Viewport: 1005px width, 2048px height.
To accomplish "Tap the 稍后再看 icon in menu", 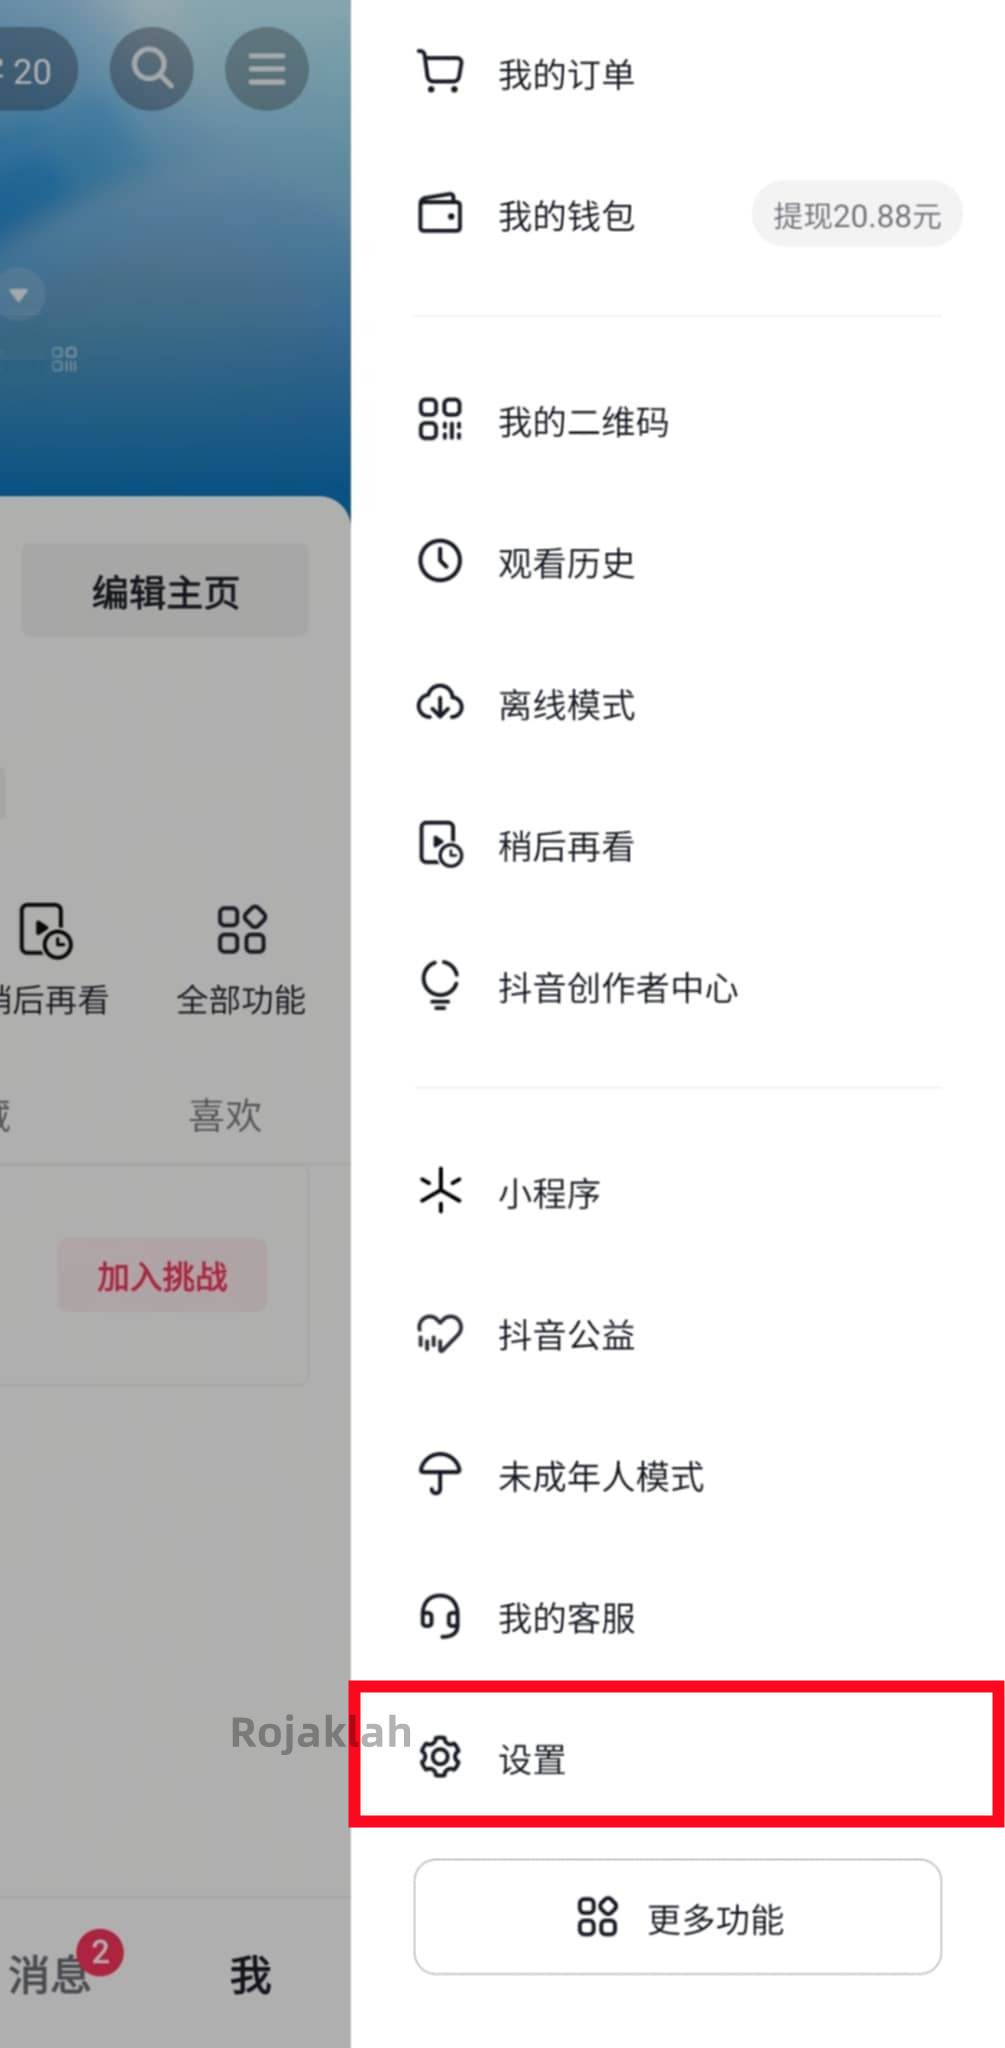I will click(x=439, y=845).
